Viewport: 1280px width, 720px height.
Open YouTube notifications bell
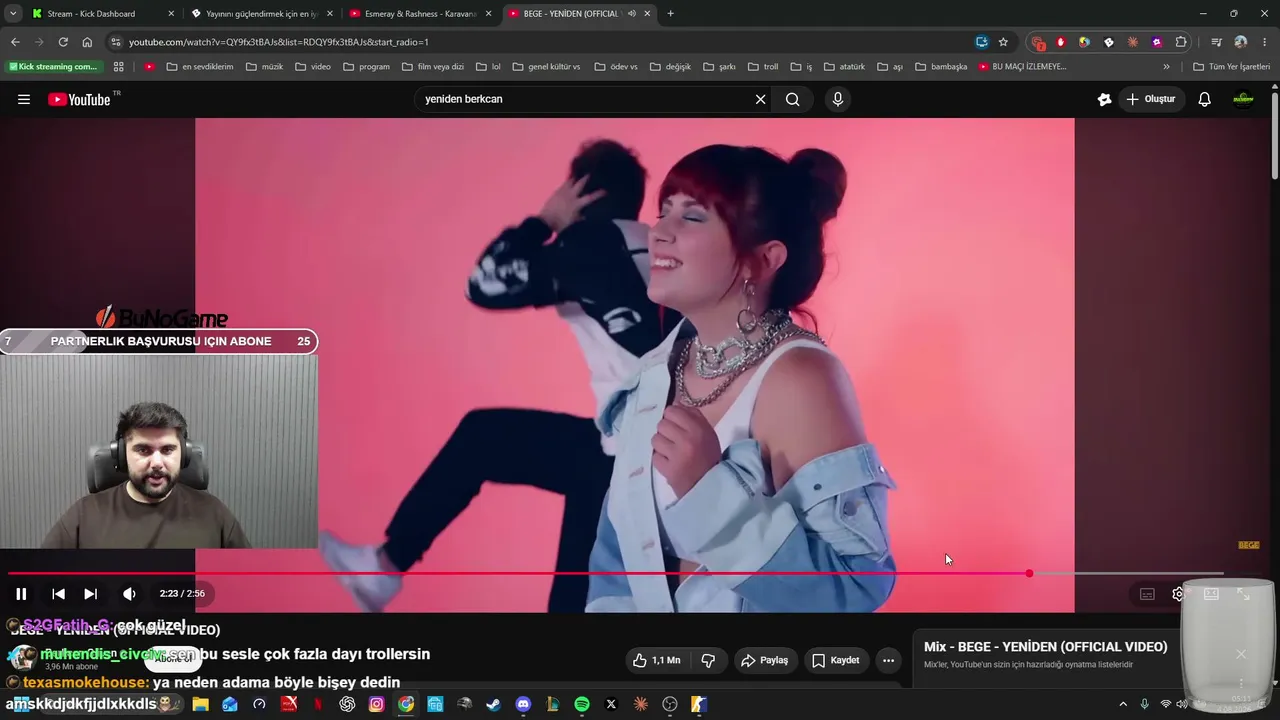(1204, 99)
